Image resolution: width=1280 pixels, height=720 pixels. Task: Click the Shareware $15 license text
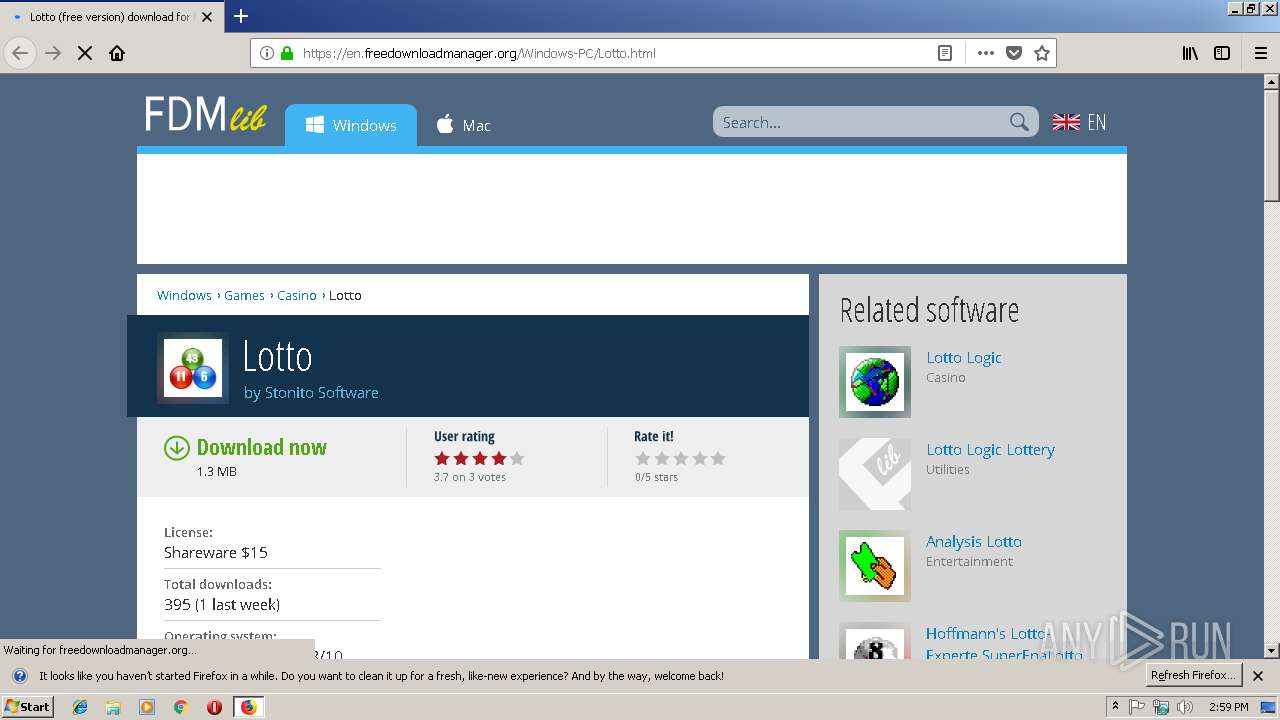point(216,552)
